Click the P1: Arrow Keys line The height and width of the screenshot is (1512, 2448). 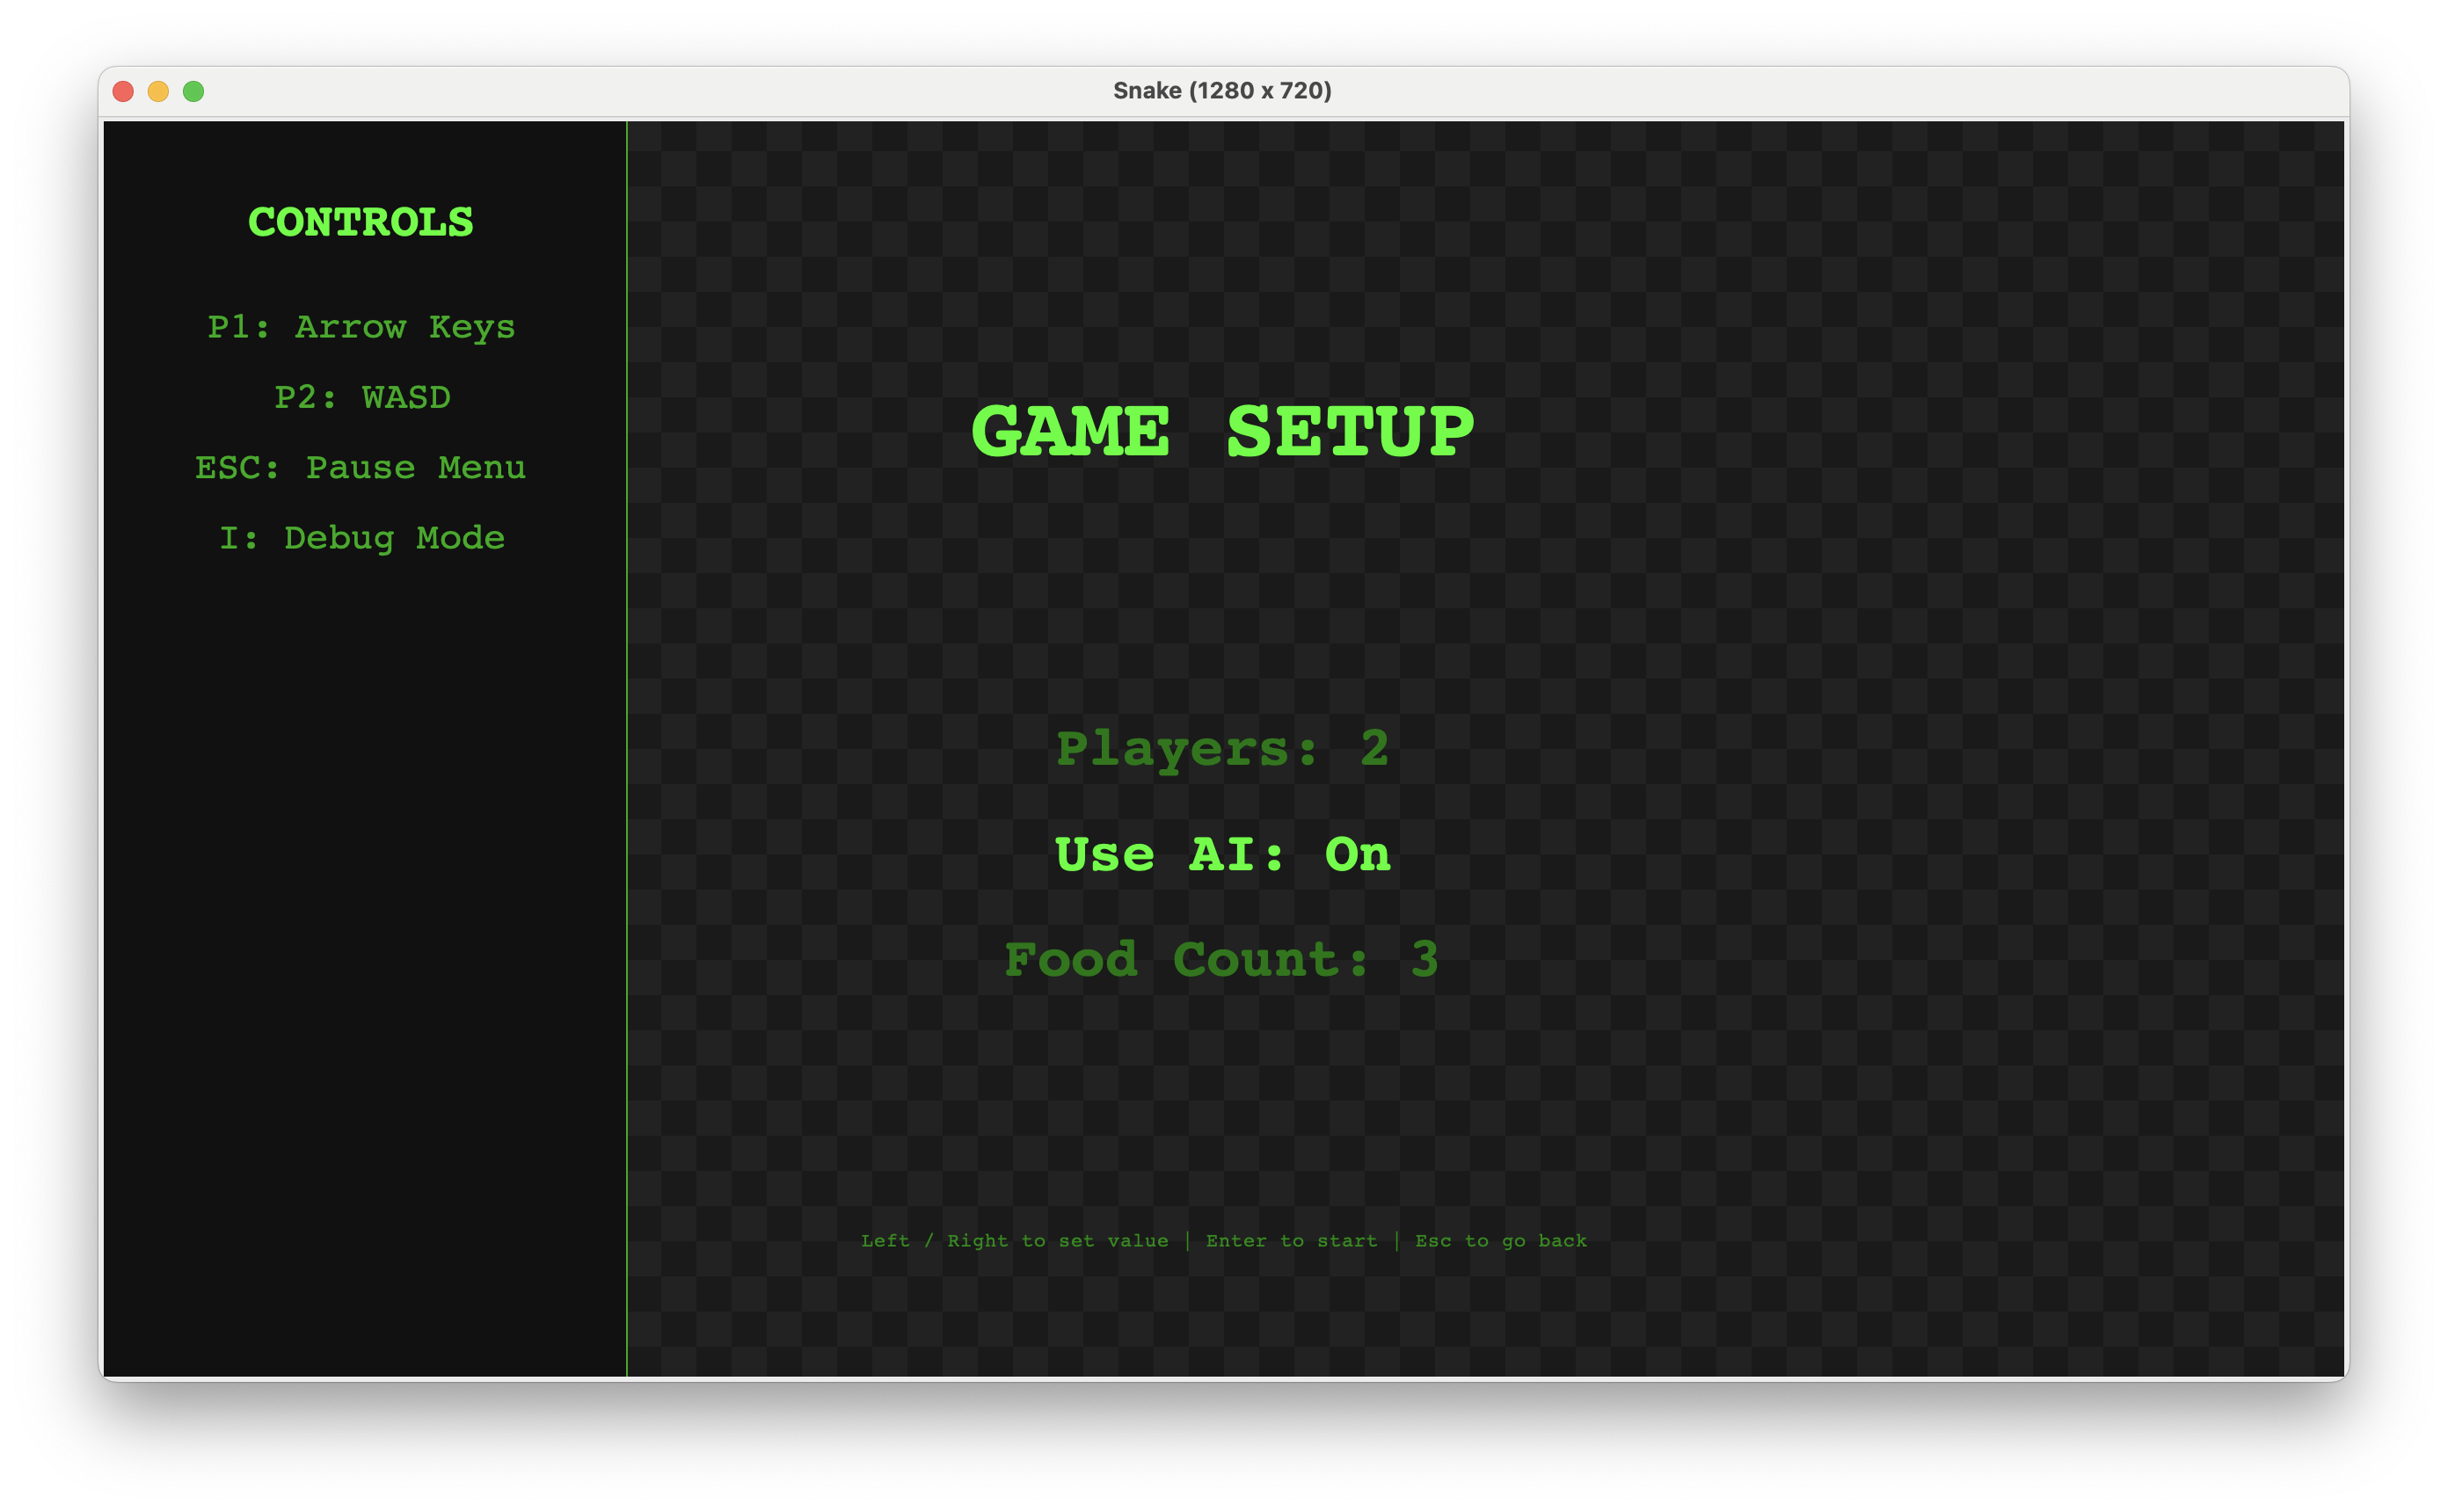(361, 327)
